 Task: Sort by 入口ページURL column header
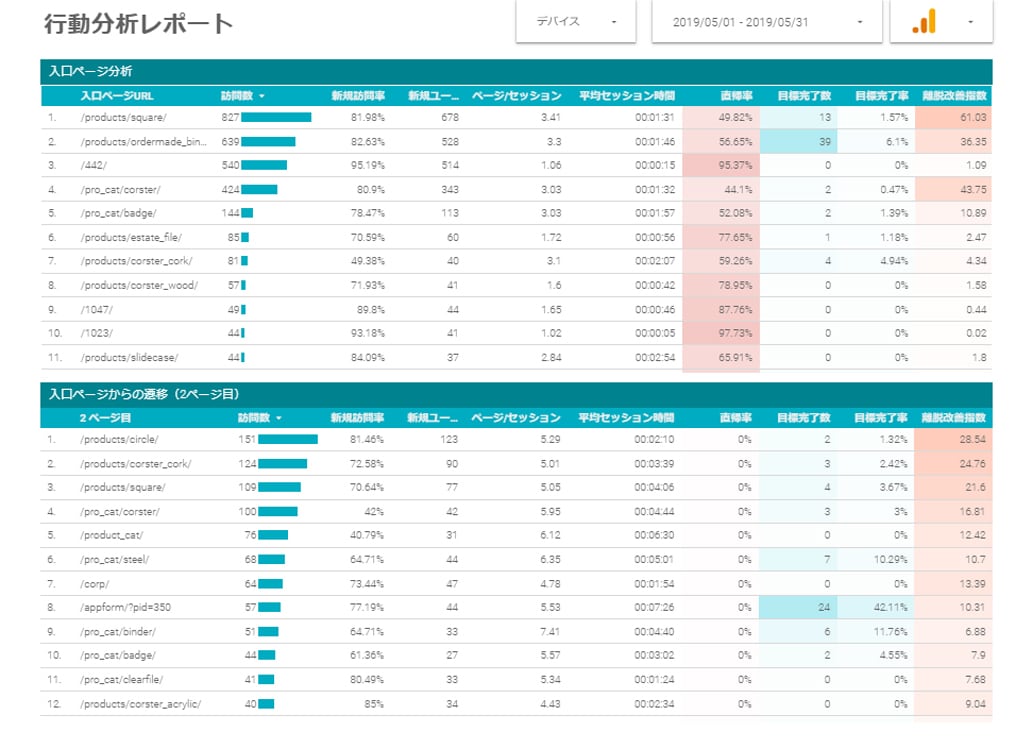(116, 97)
